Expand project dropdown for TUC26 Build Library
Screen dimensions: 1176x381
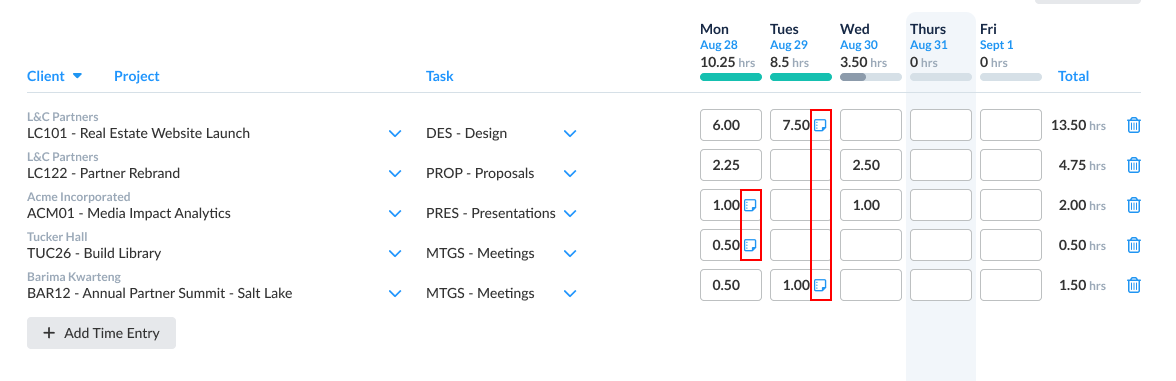[x=395, y=254]
